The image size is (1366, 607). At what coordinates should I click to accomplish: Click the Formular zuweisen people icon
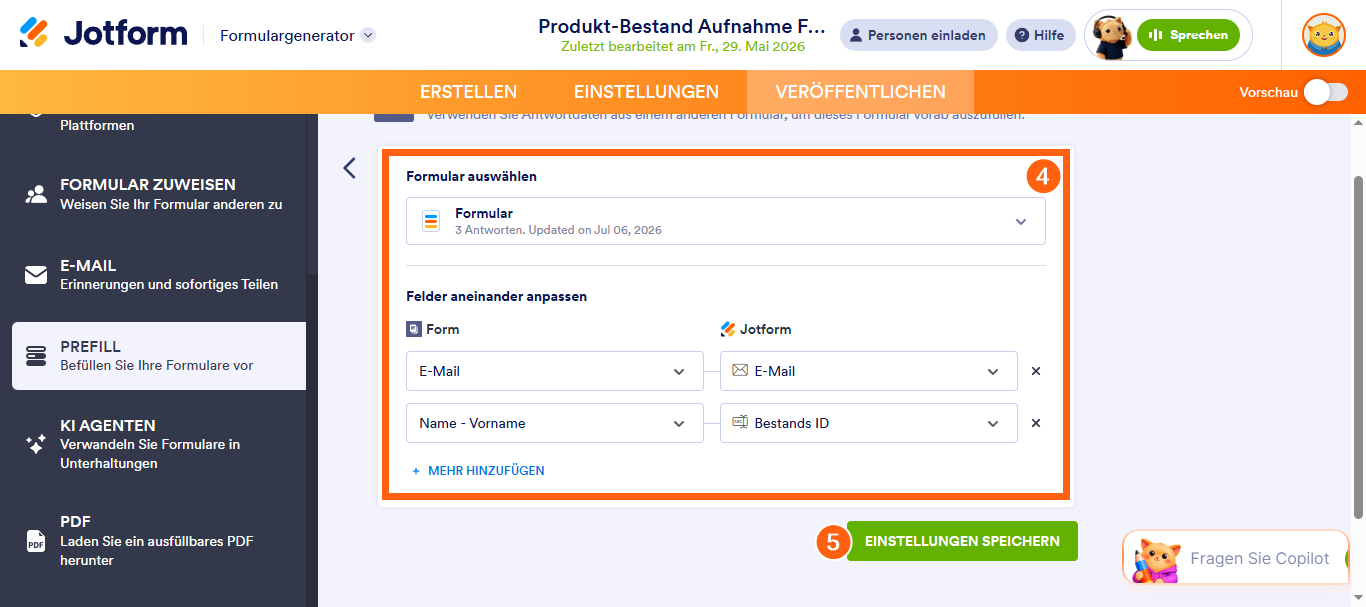[x=36, y=194]
